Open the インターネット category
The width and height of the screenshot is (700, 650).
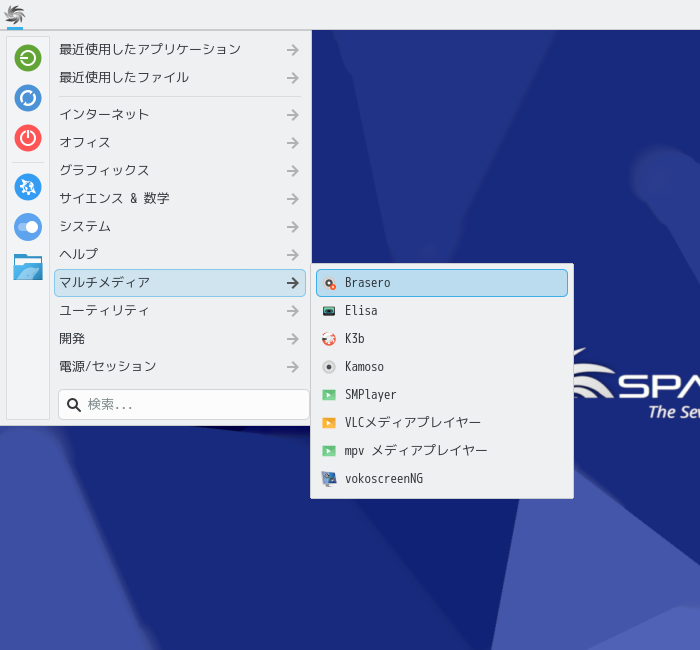pyautogui.click(x=180, y=115)
